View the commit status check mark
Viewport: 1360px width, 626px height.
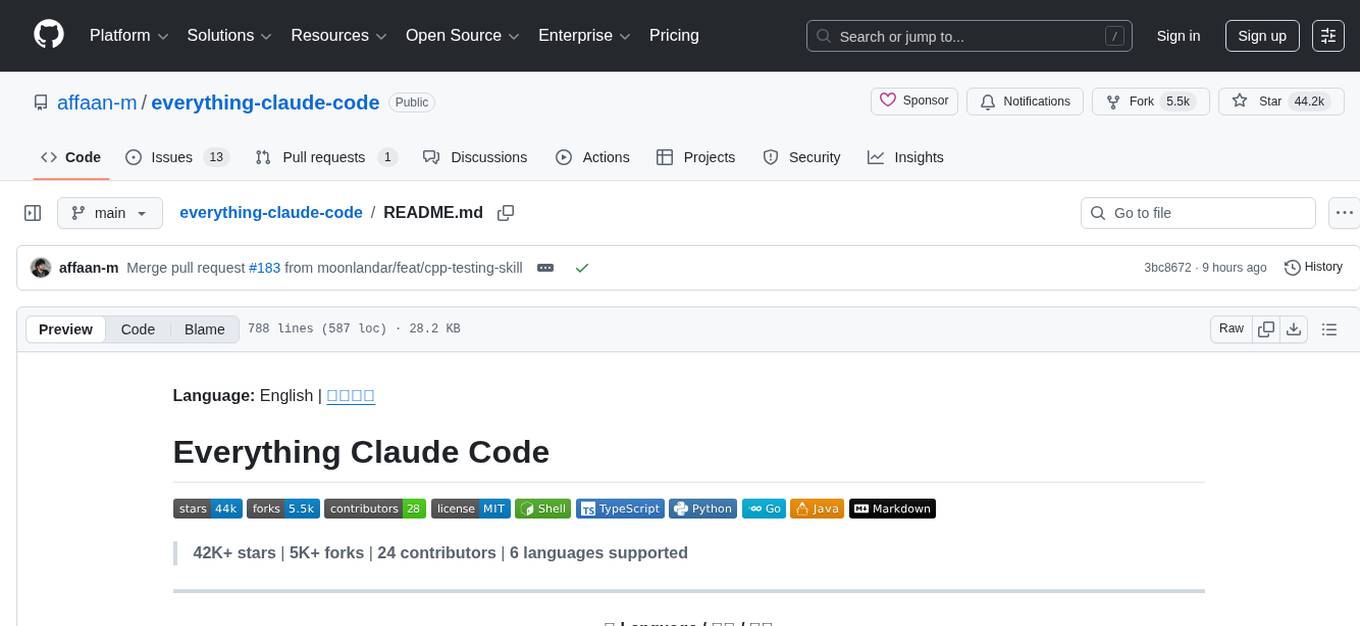point(581,267)
